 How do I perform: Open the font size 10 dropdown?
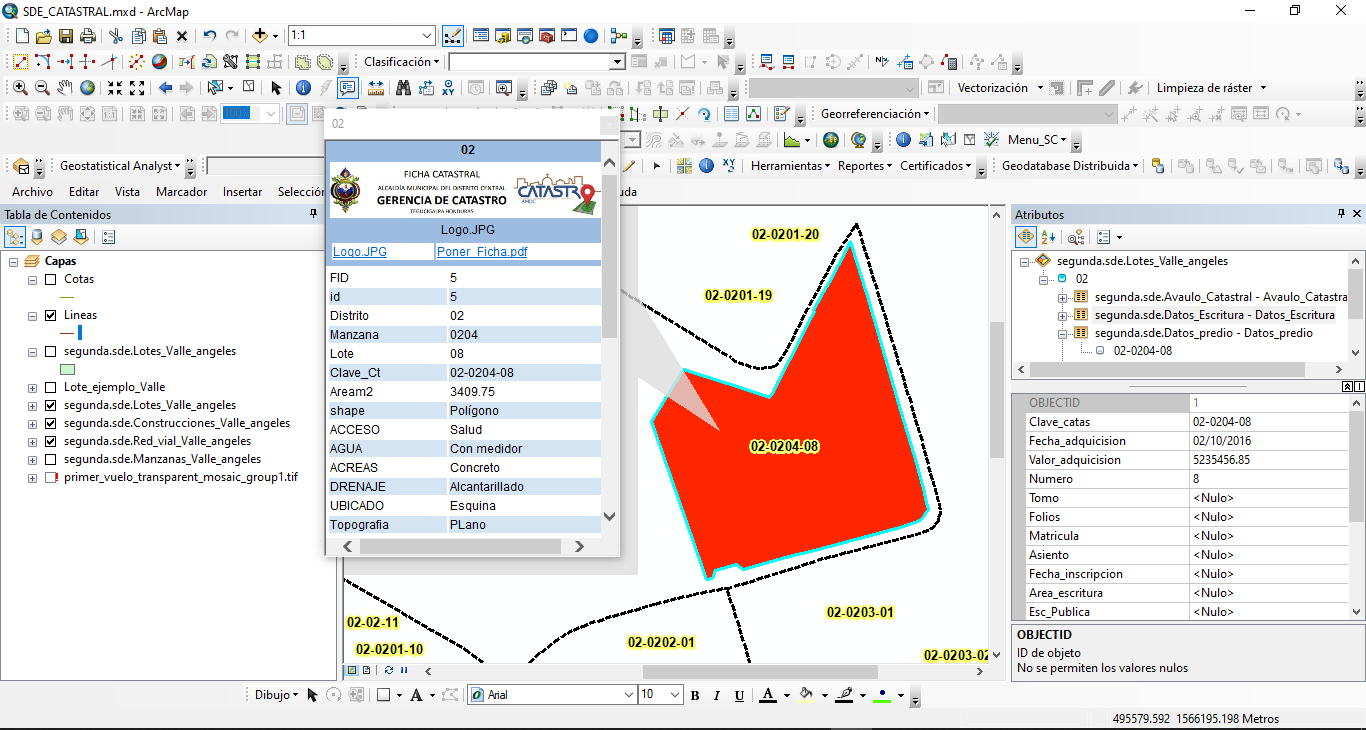click(675, 695)
